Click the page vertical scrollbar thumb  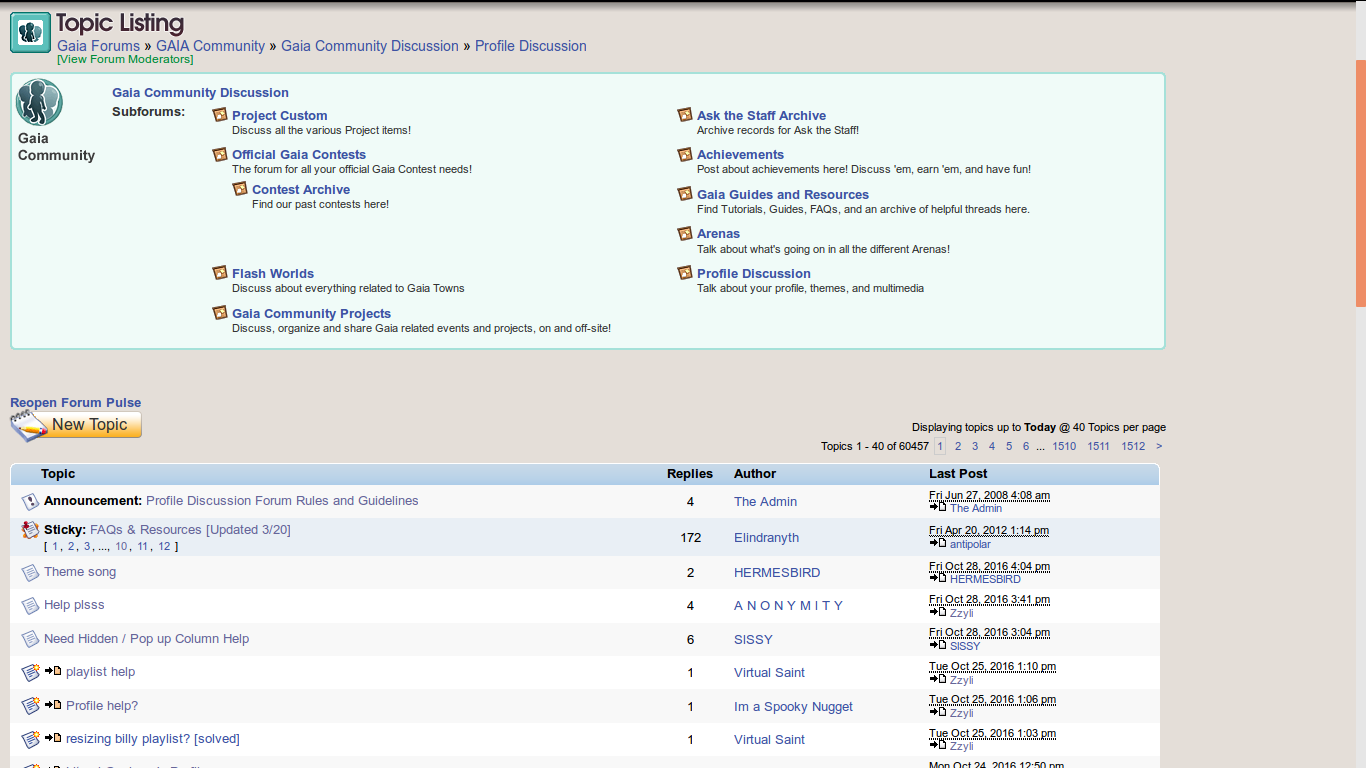point(1361,183)
